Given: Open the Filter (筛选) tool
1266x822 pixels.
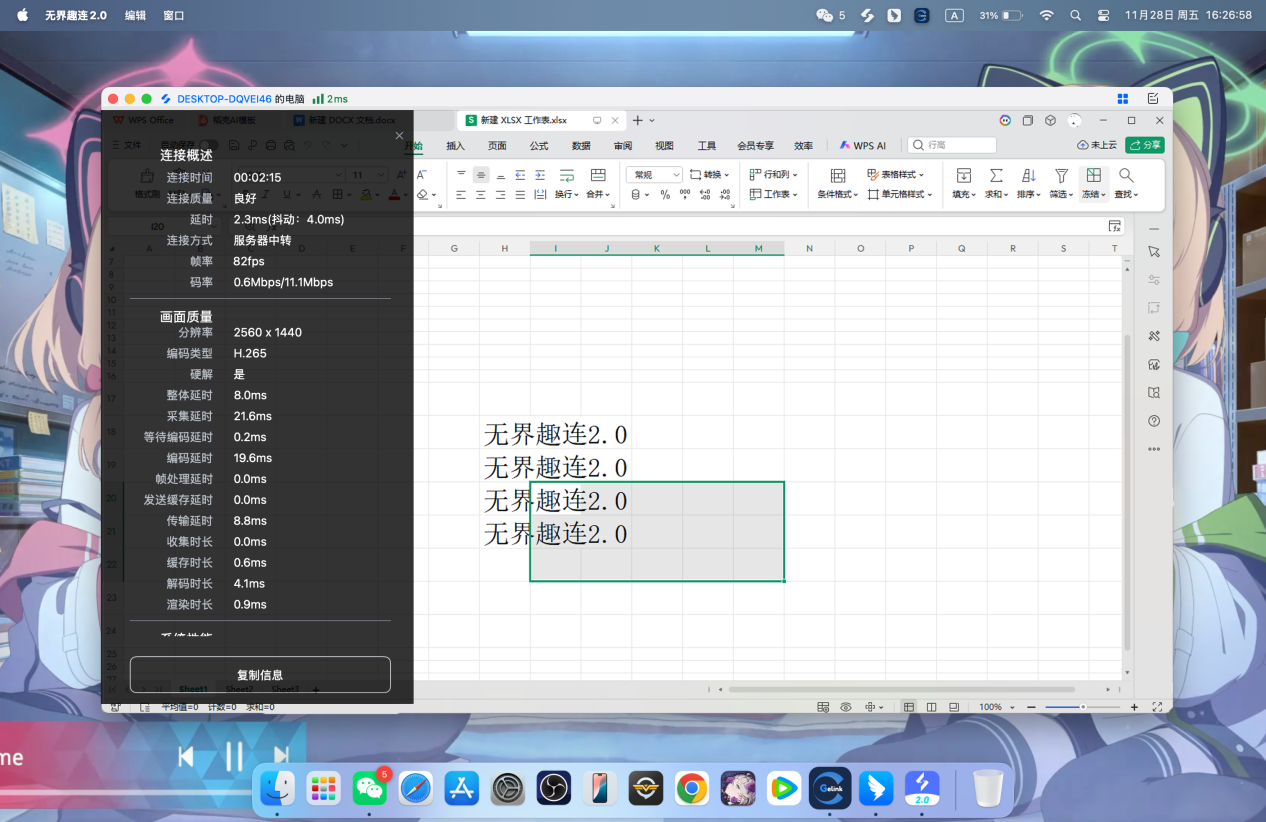Looking at the screenshot, I should point(1060,175).
